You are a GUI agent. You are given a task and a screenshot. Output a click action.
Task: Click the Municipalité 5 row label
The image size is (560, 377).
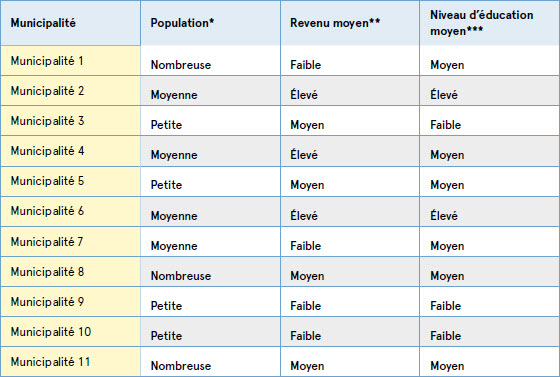point(70,181)
